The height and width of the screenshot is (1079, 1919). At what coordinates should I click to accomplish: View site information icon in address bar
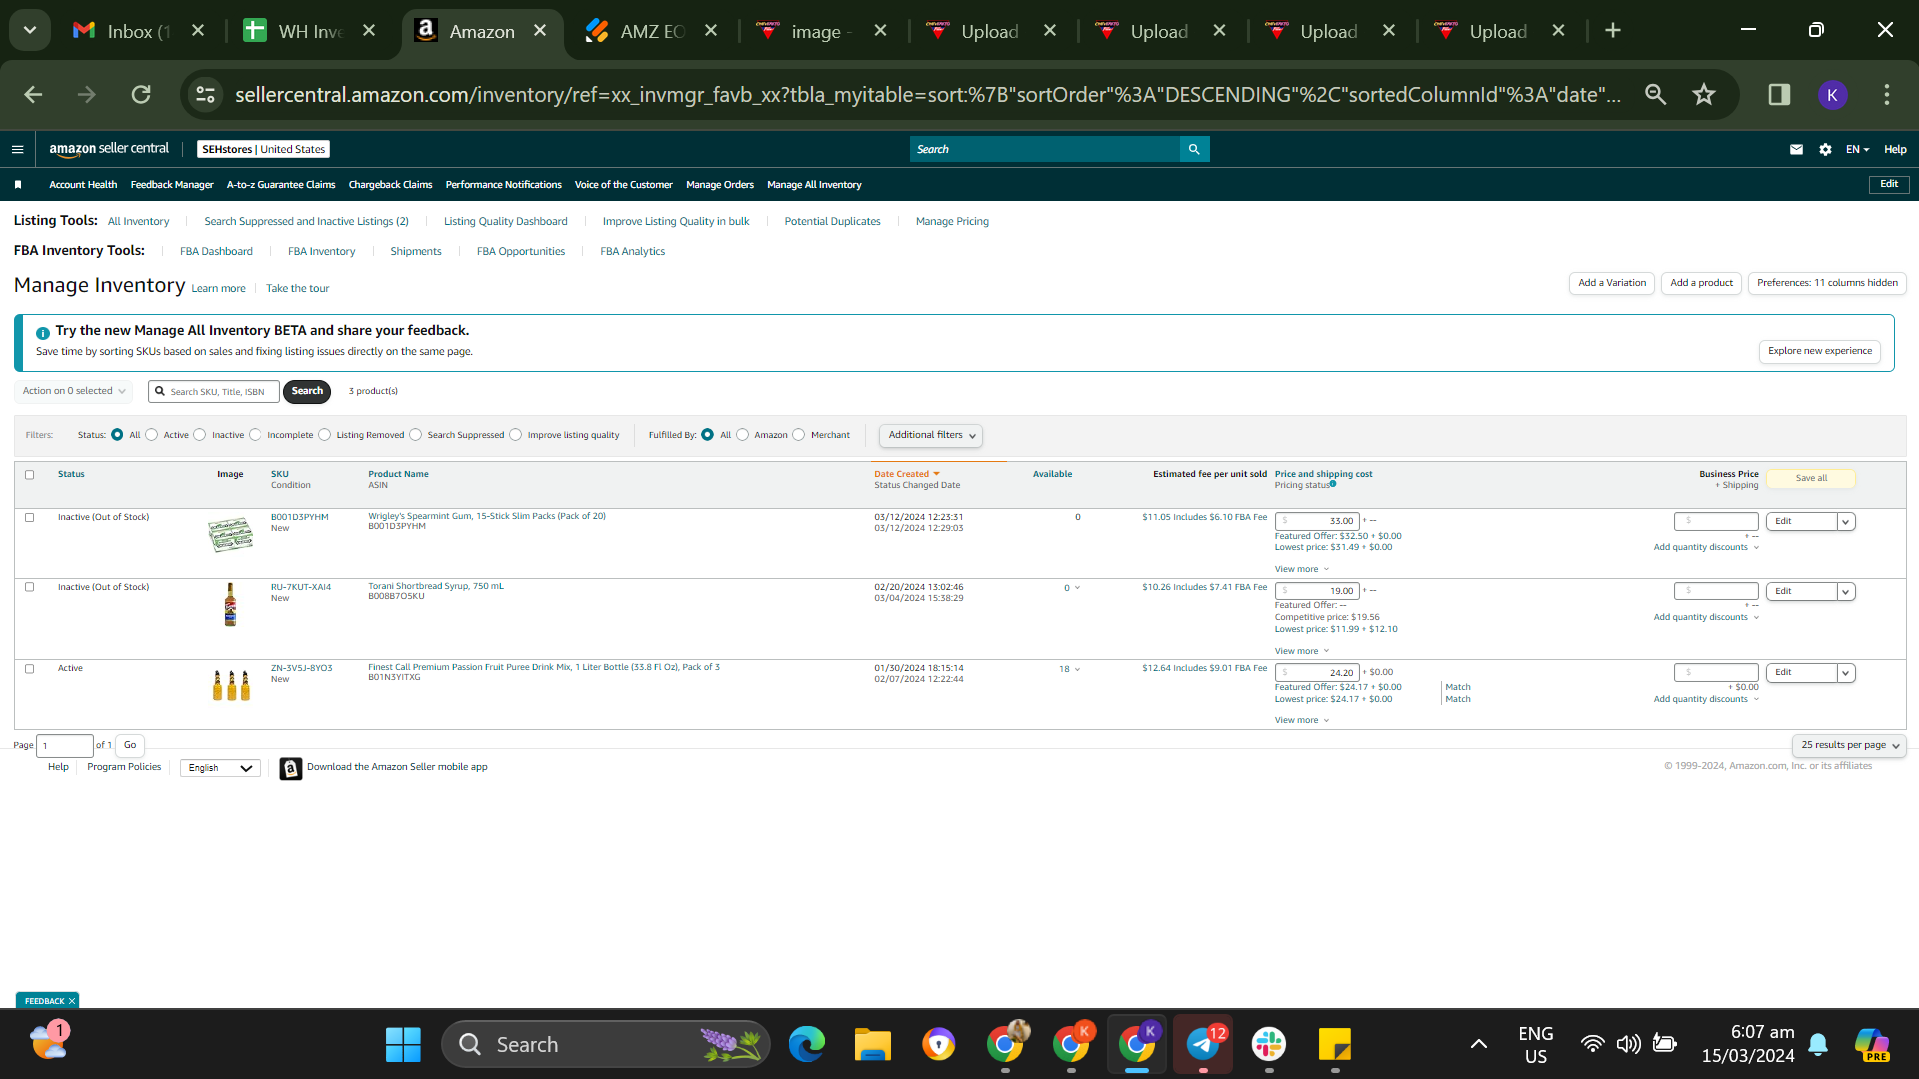point(205,95)
